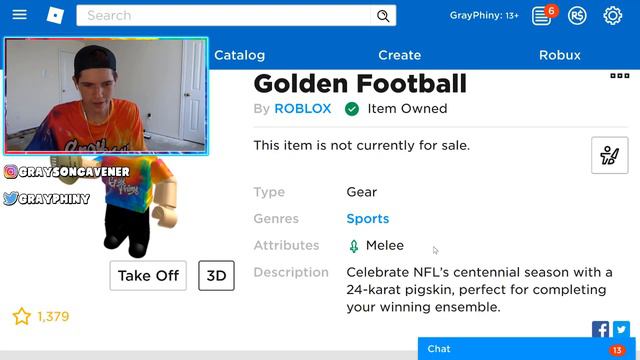Open the Sports genre link
Screen dimensions: 640x360
(368, 219)
